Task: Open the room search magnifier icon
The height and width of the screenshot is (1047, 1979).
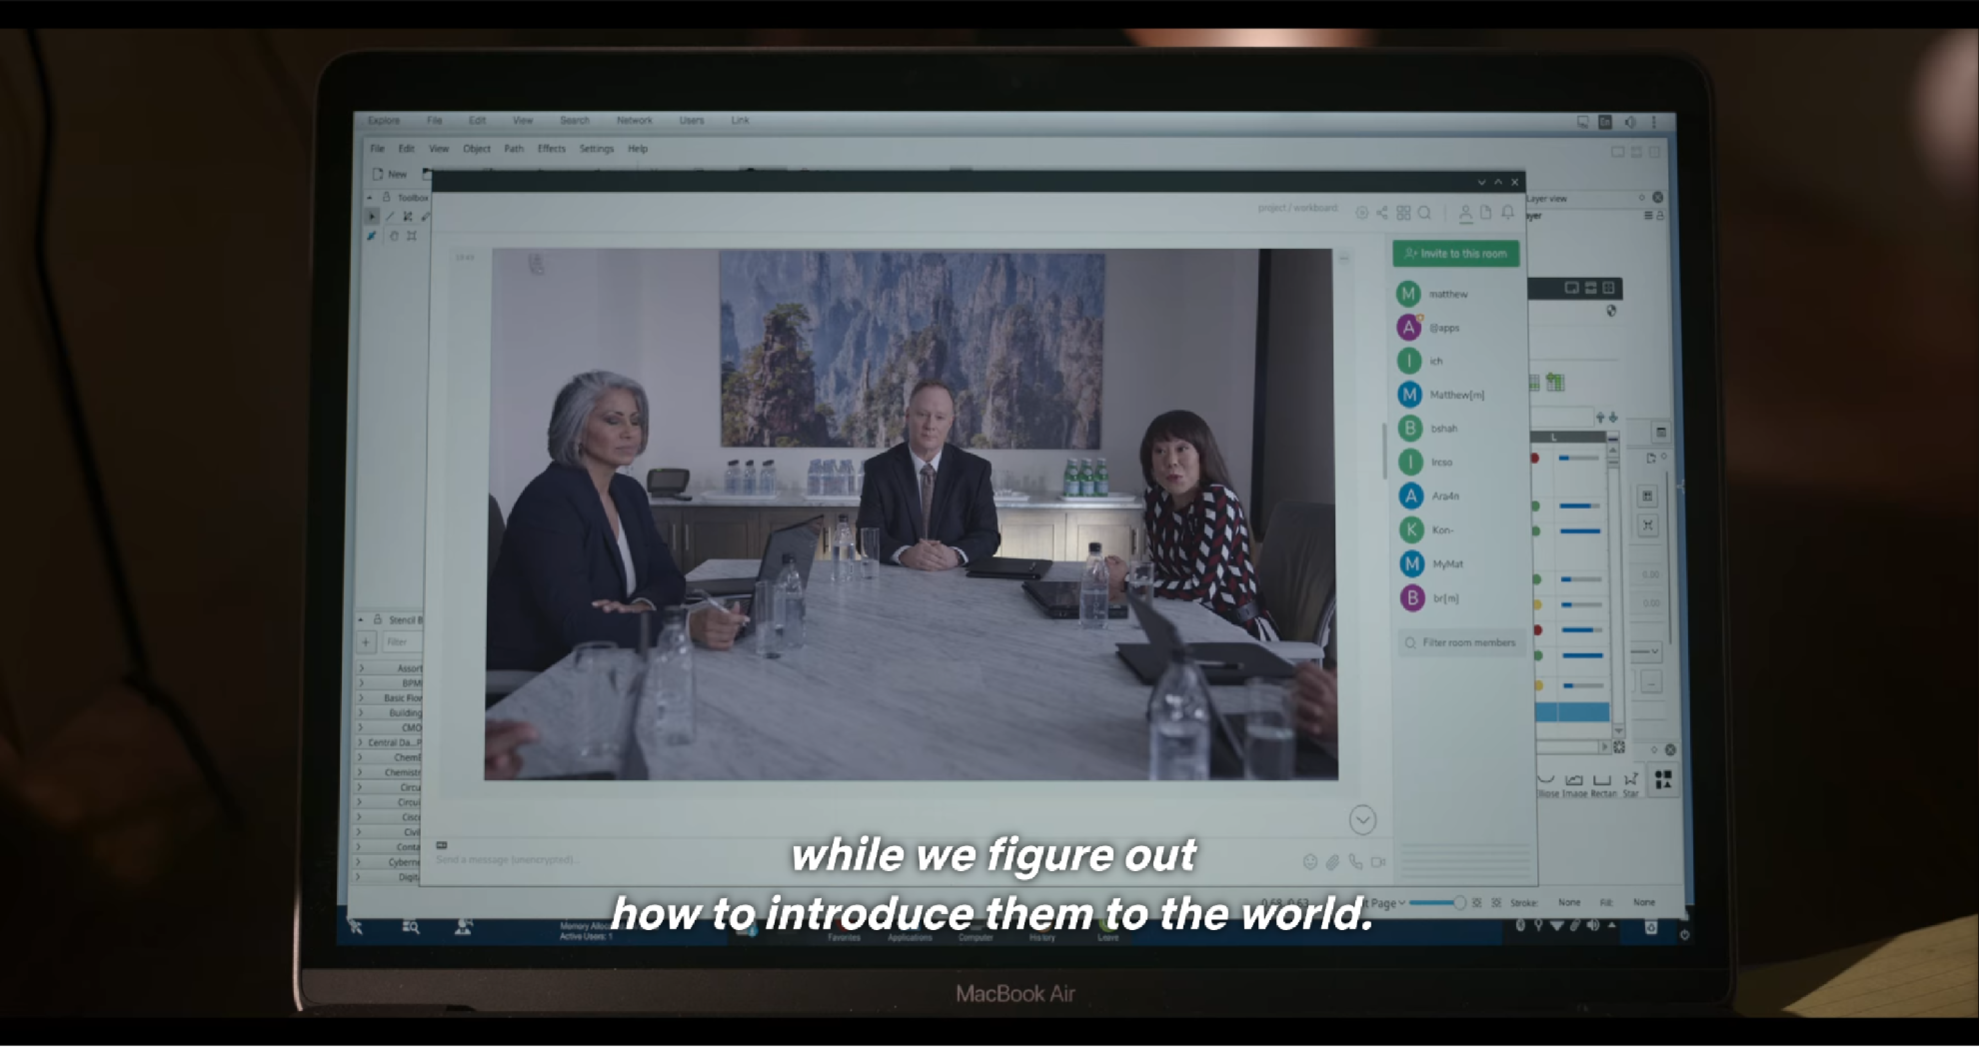Action: pos(1424,213)
